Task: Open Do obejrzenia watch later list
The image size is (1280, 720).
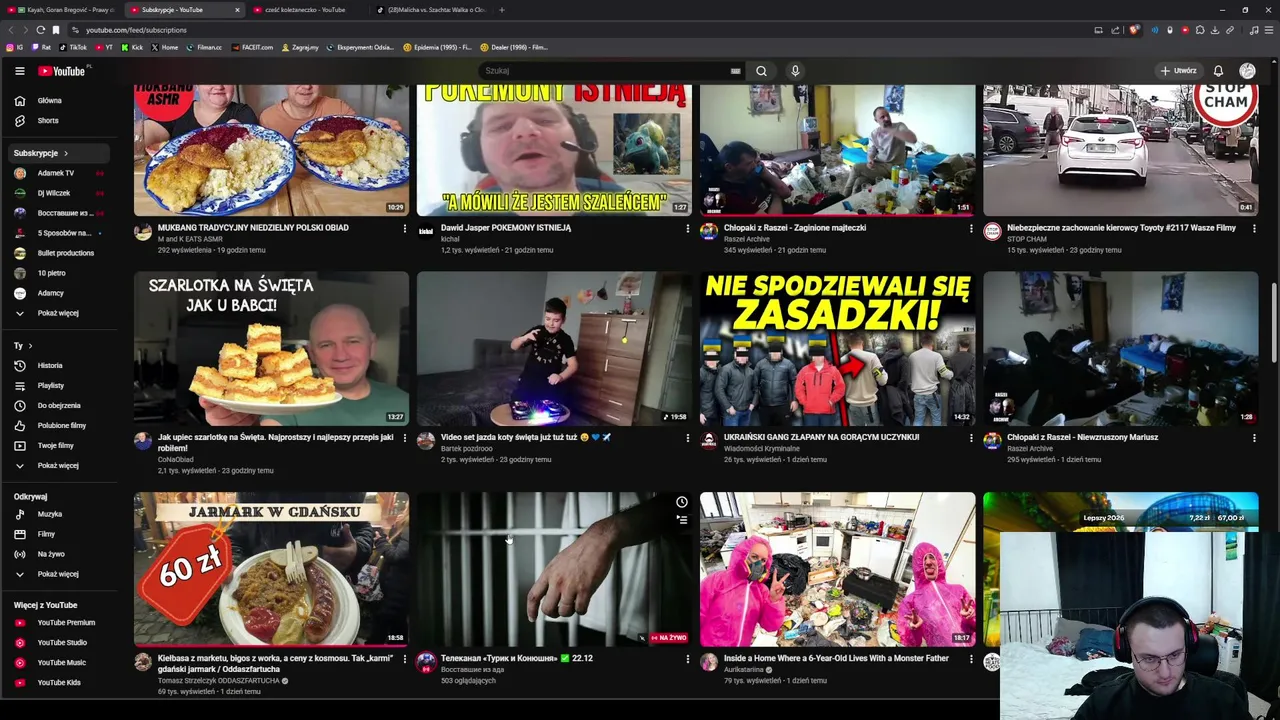Action: [x=60, y=405]
